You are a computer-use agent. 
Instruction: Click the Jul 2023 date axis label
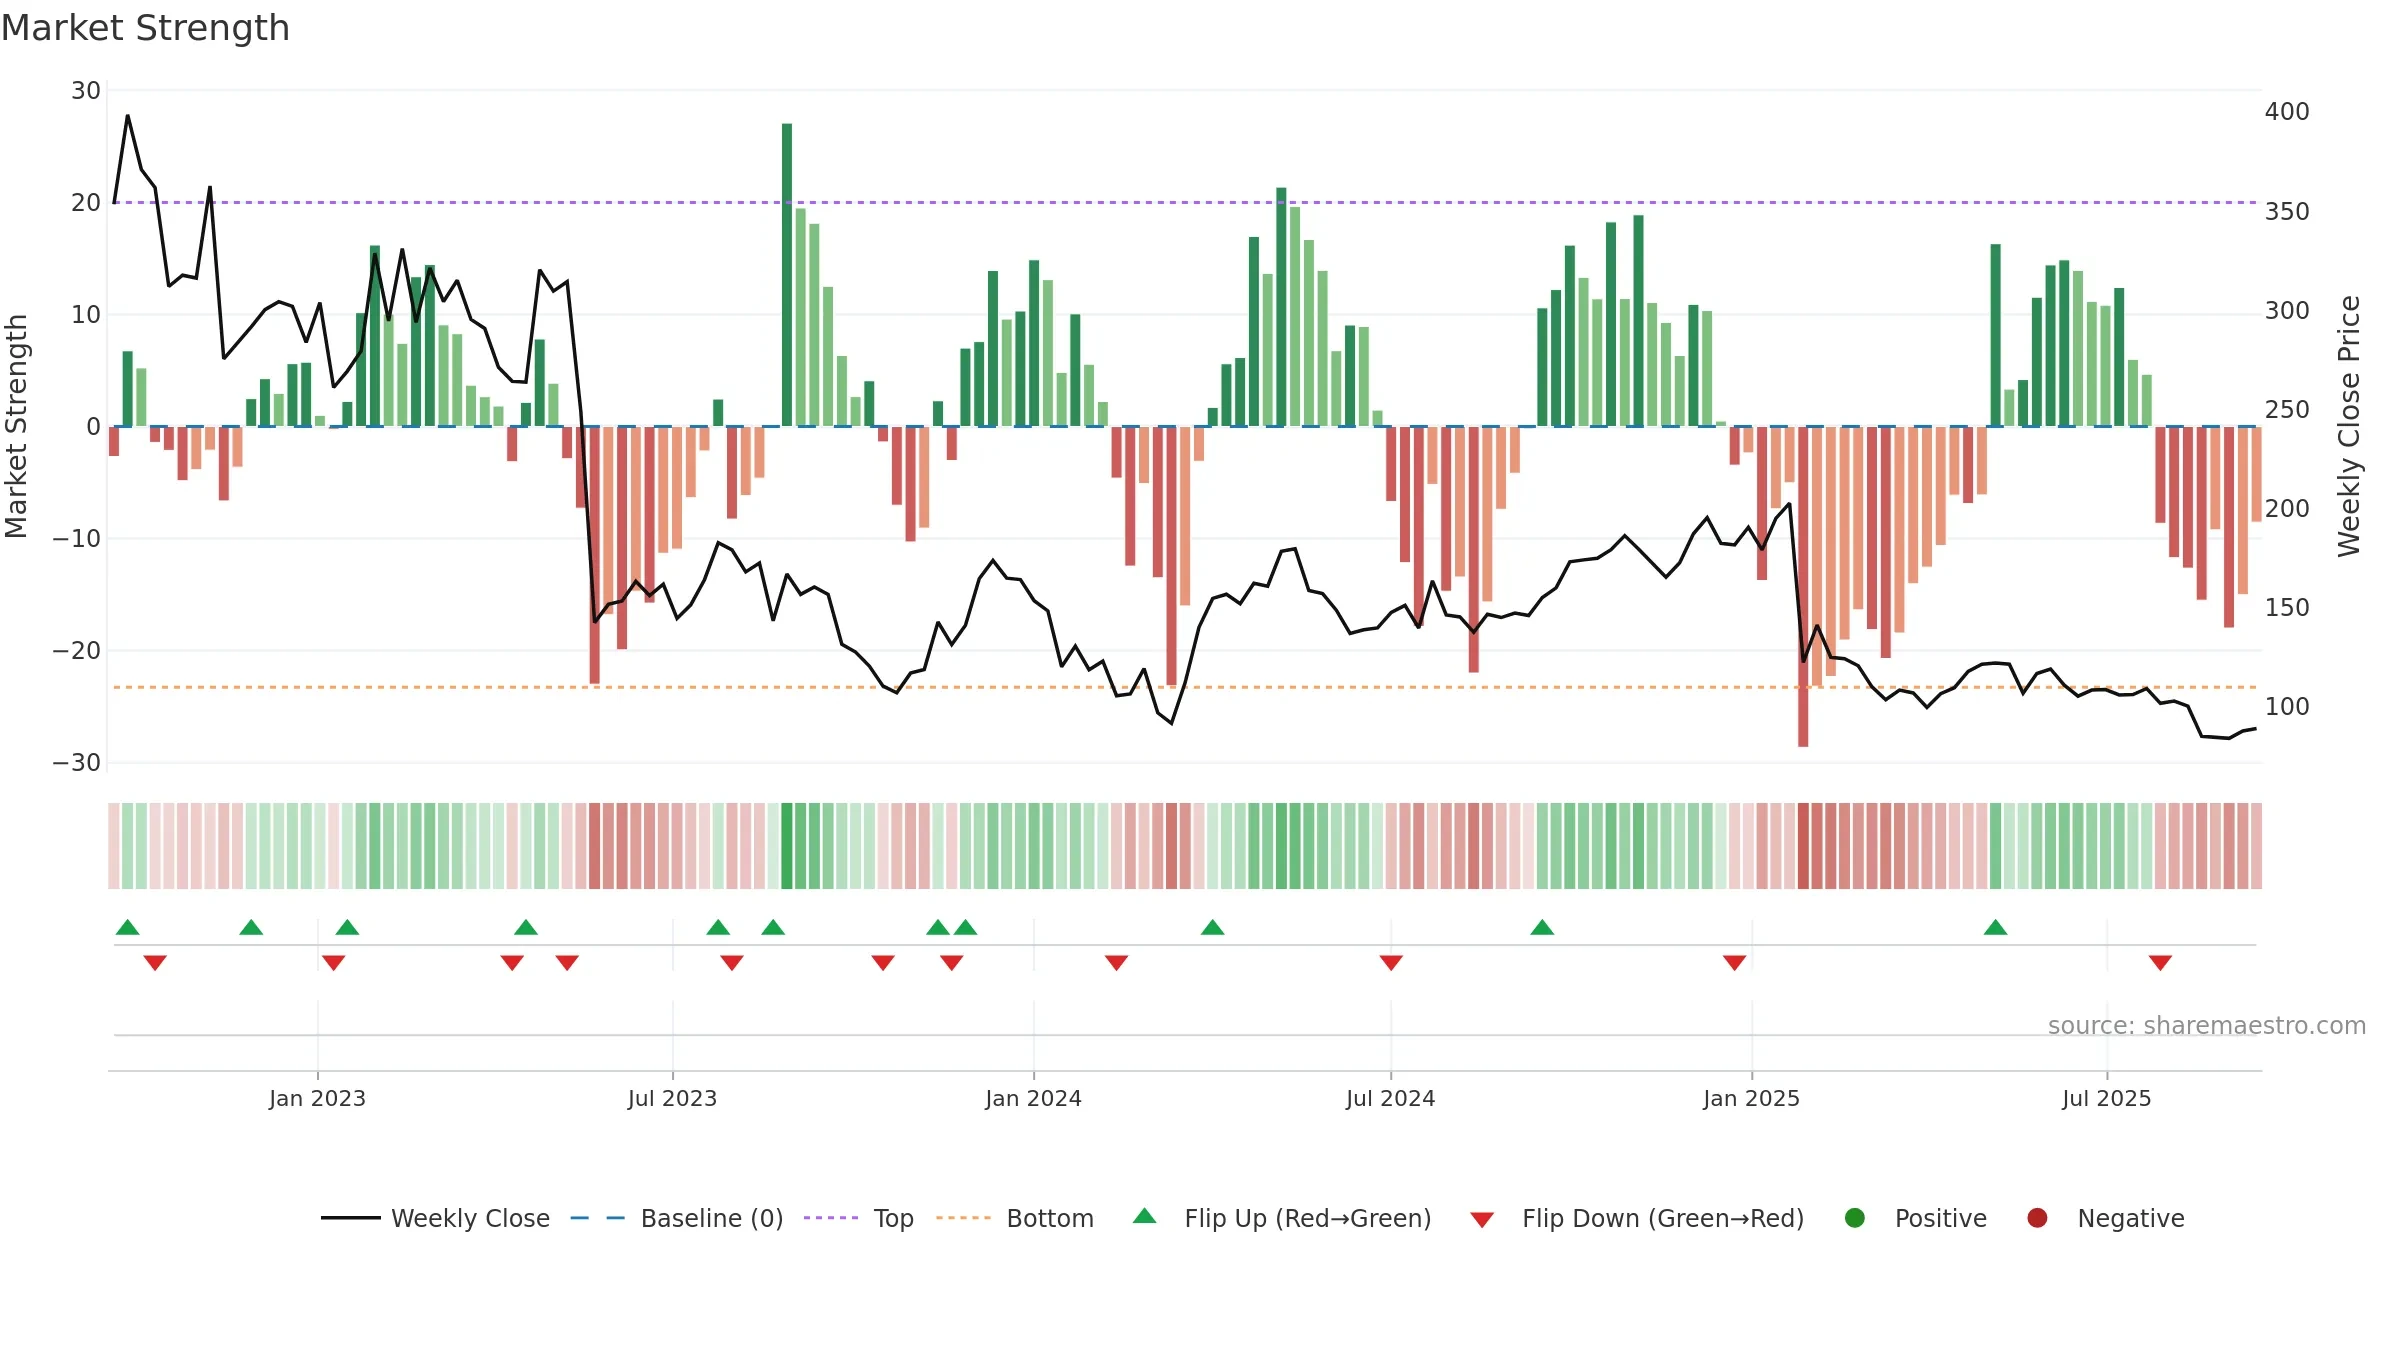coord(672,1099)
